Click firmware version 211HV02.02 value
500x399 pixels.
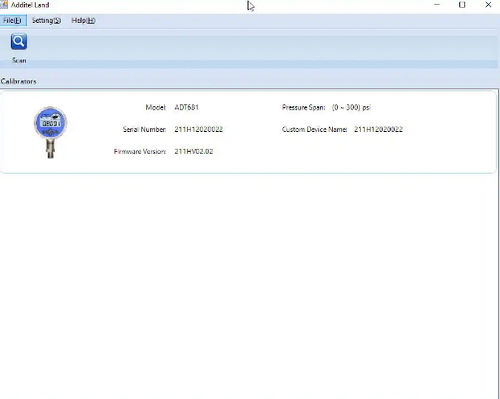point(194,151)
